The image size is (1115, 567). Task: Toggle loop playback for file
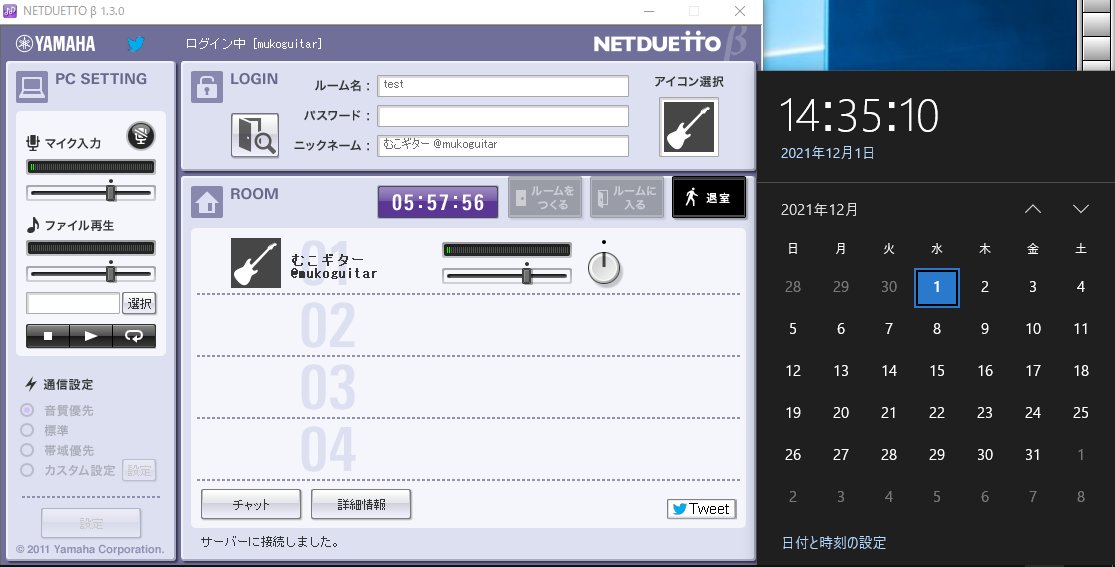(134, 336)
